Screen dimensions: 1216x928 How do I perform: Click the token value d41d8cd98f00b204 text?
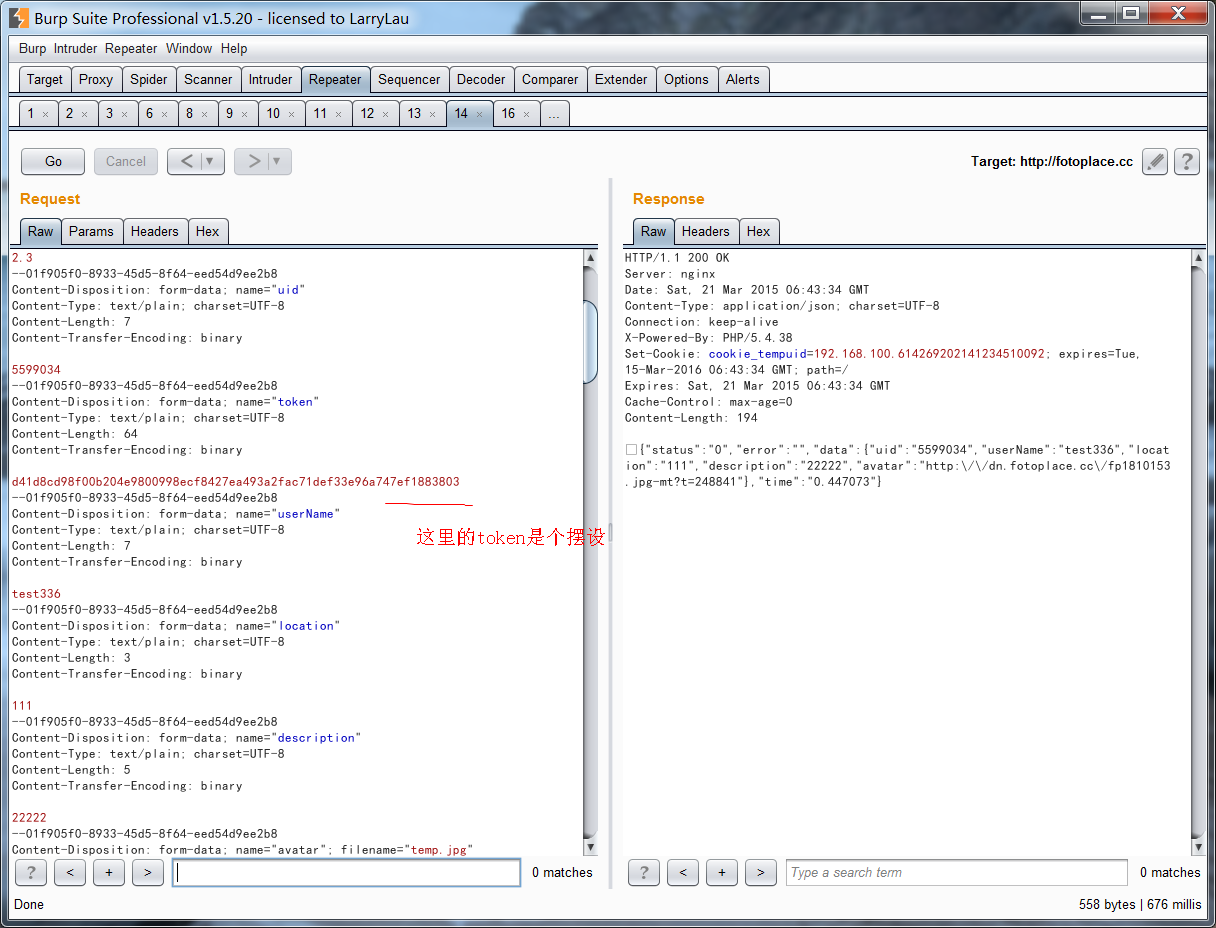(236, 482)
